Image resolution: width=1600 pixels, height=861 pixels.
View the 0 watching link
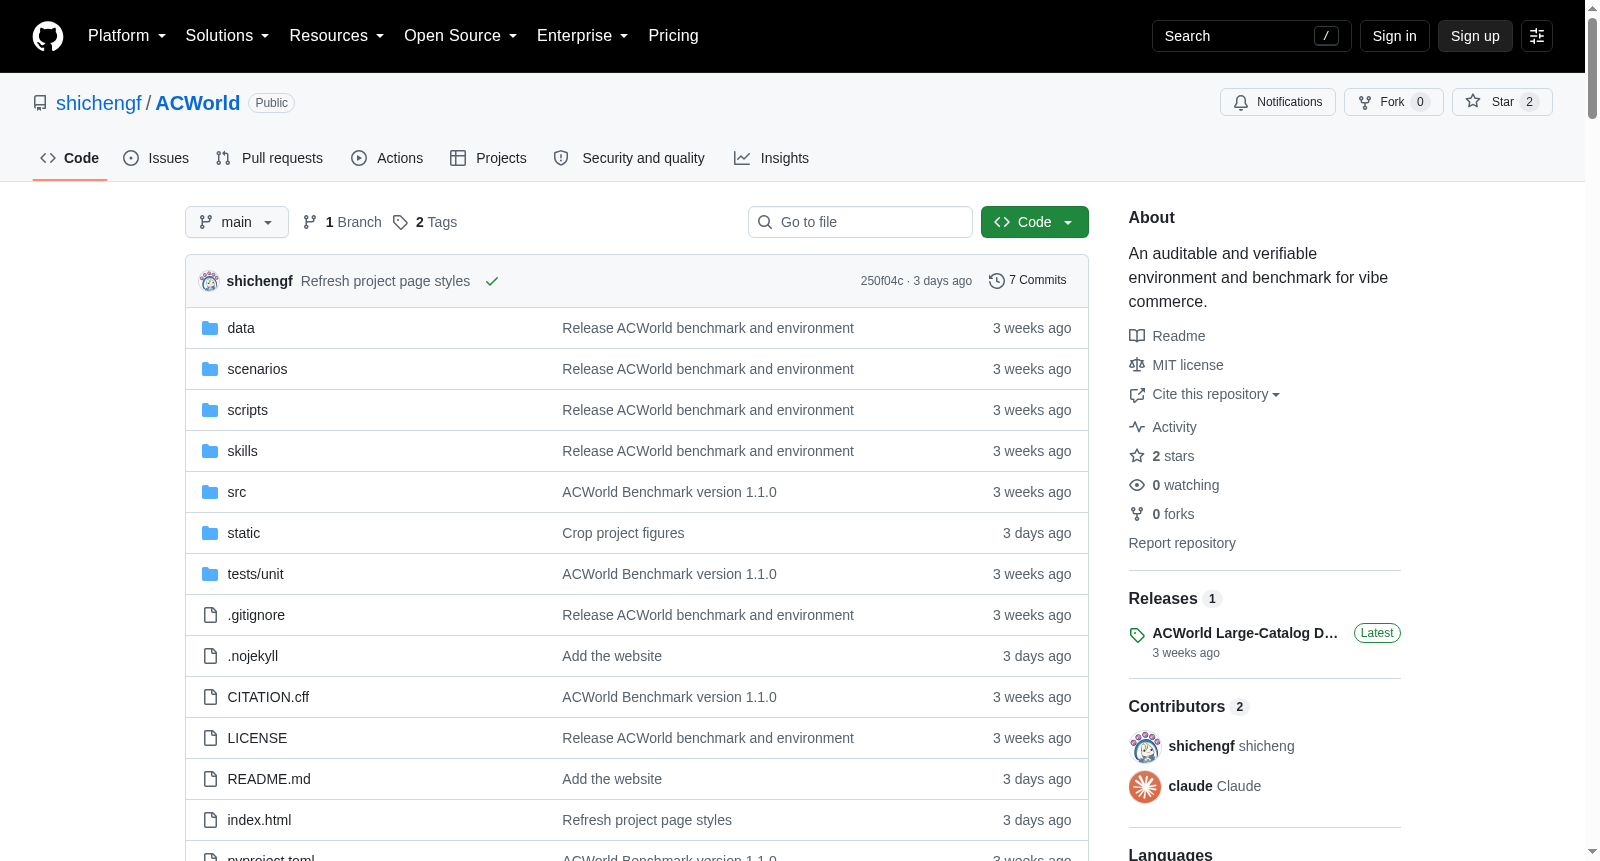[x=1174, y=485]
